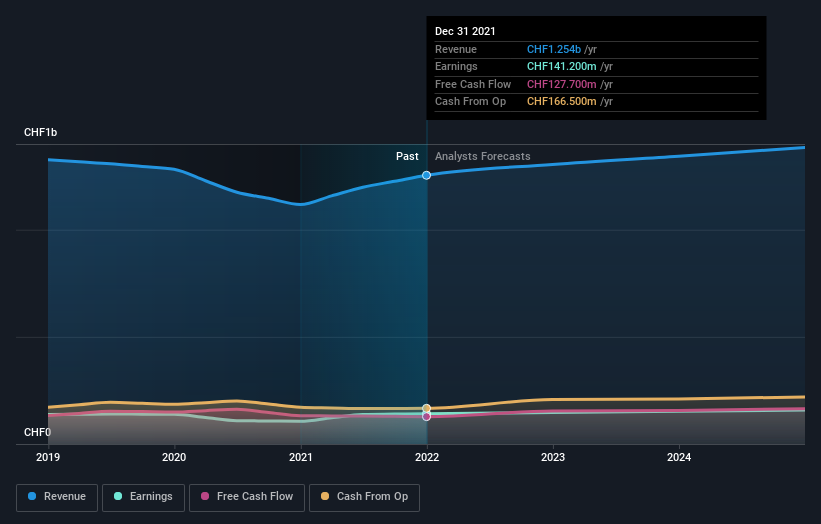Click the 2022 x-axis label

click(427, 457)
